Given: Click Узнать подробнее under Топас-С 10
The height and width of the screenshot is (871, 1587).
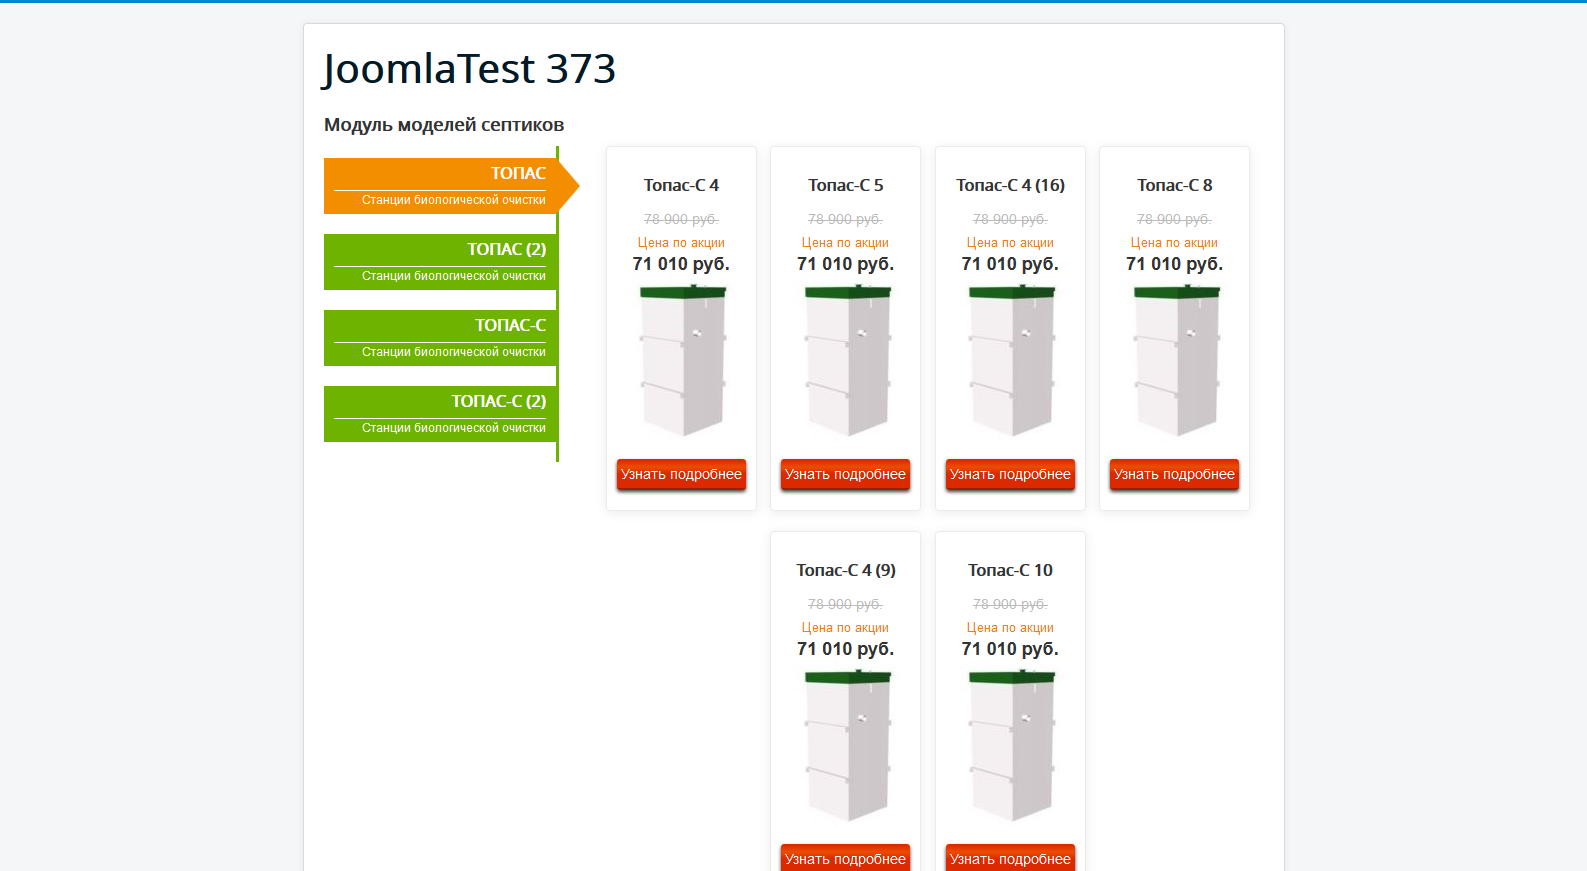Looking at the screenshot, I should coord(1010,858).
